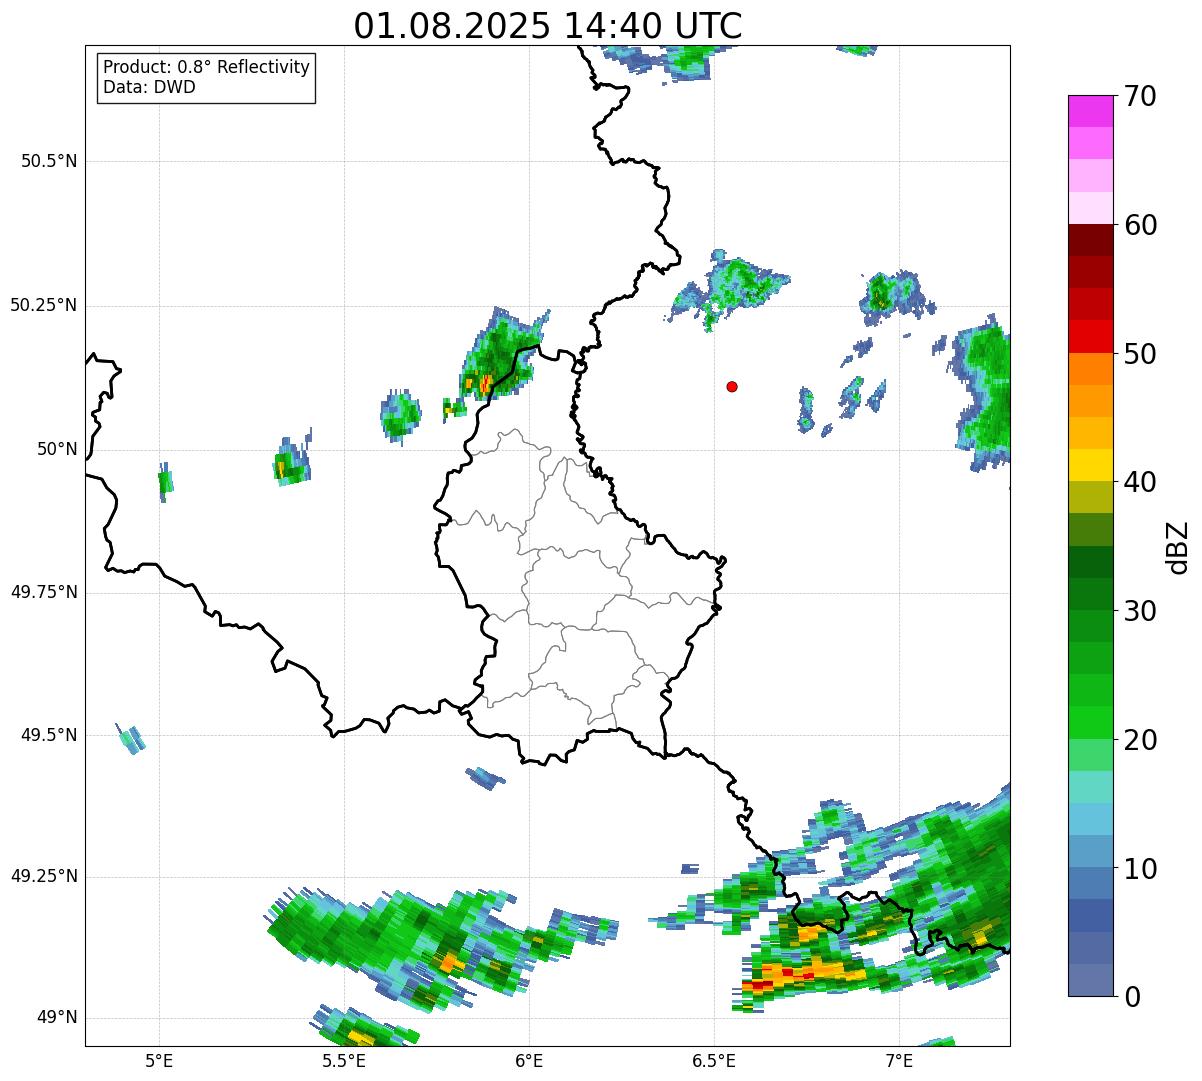1202x1081 pixels.
Task: Click the 6°E longitude label
Action: [x=529, y=1062]
